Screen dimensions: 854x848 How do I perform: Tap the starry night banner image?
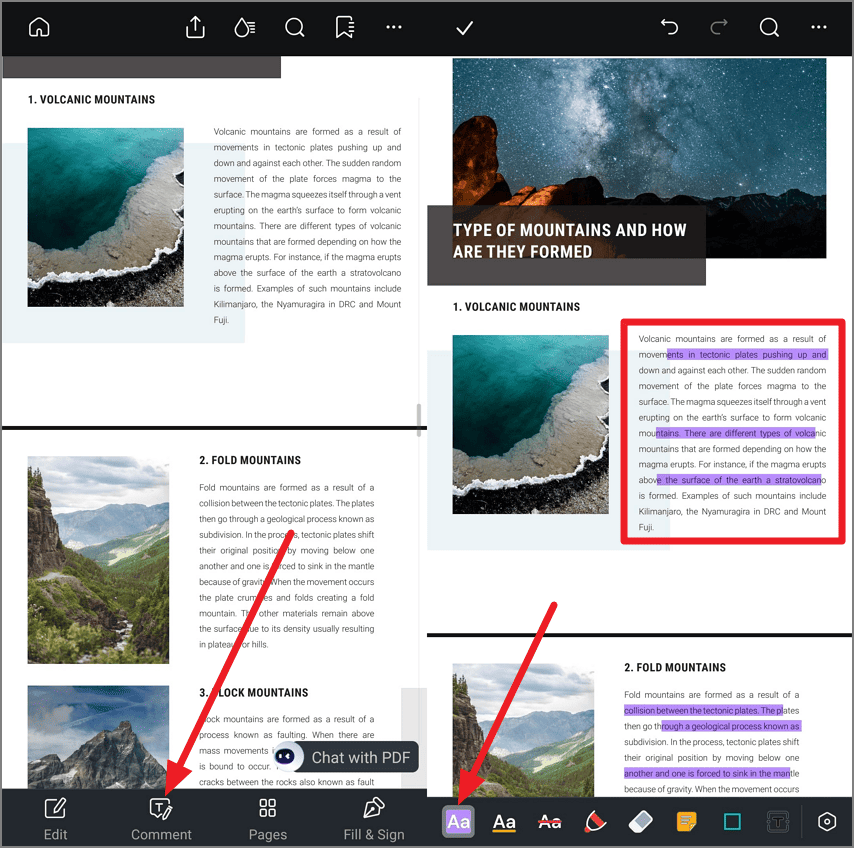639,158
